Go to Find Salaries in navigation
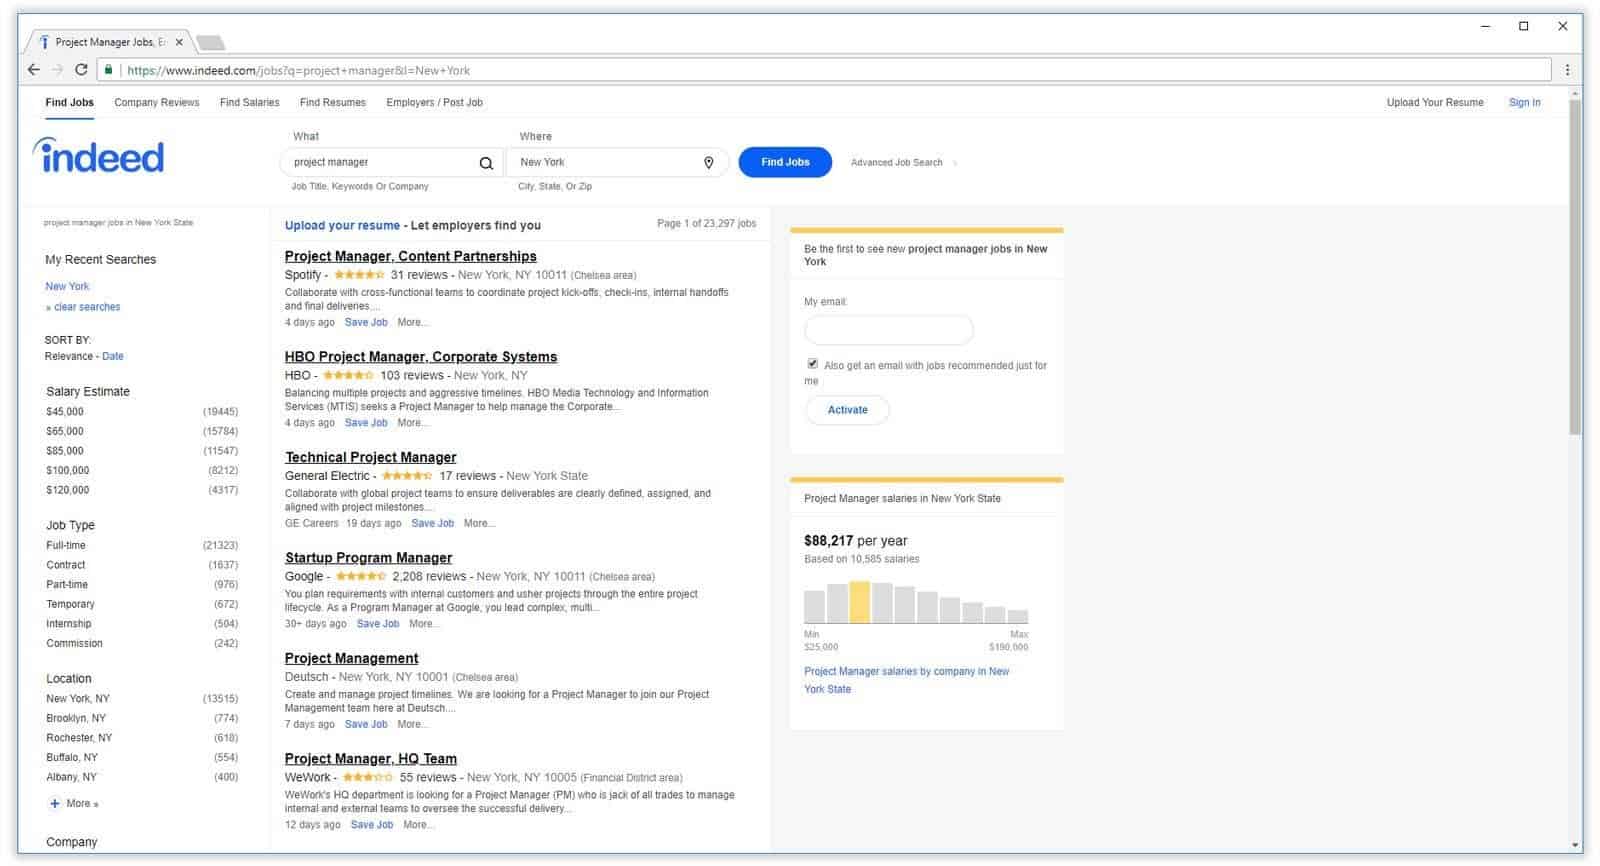This screenshot has height=866, width=1600. pyautogui.click(x=249, y=102)
